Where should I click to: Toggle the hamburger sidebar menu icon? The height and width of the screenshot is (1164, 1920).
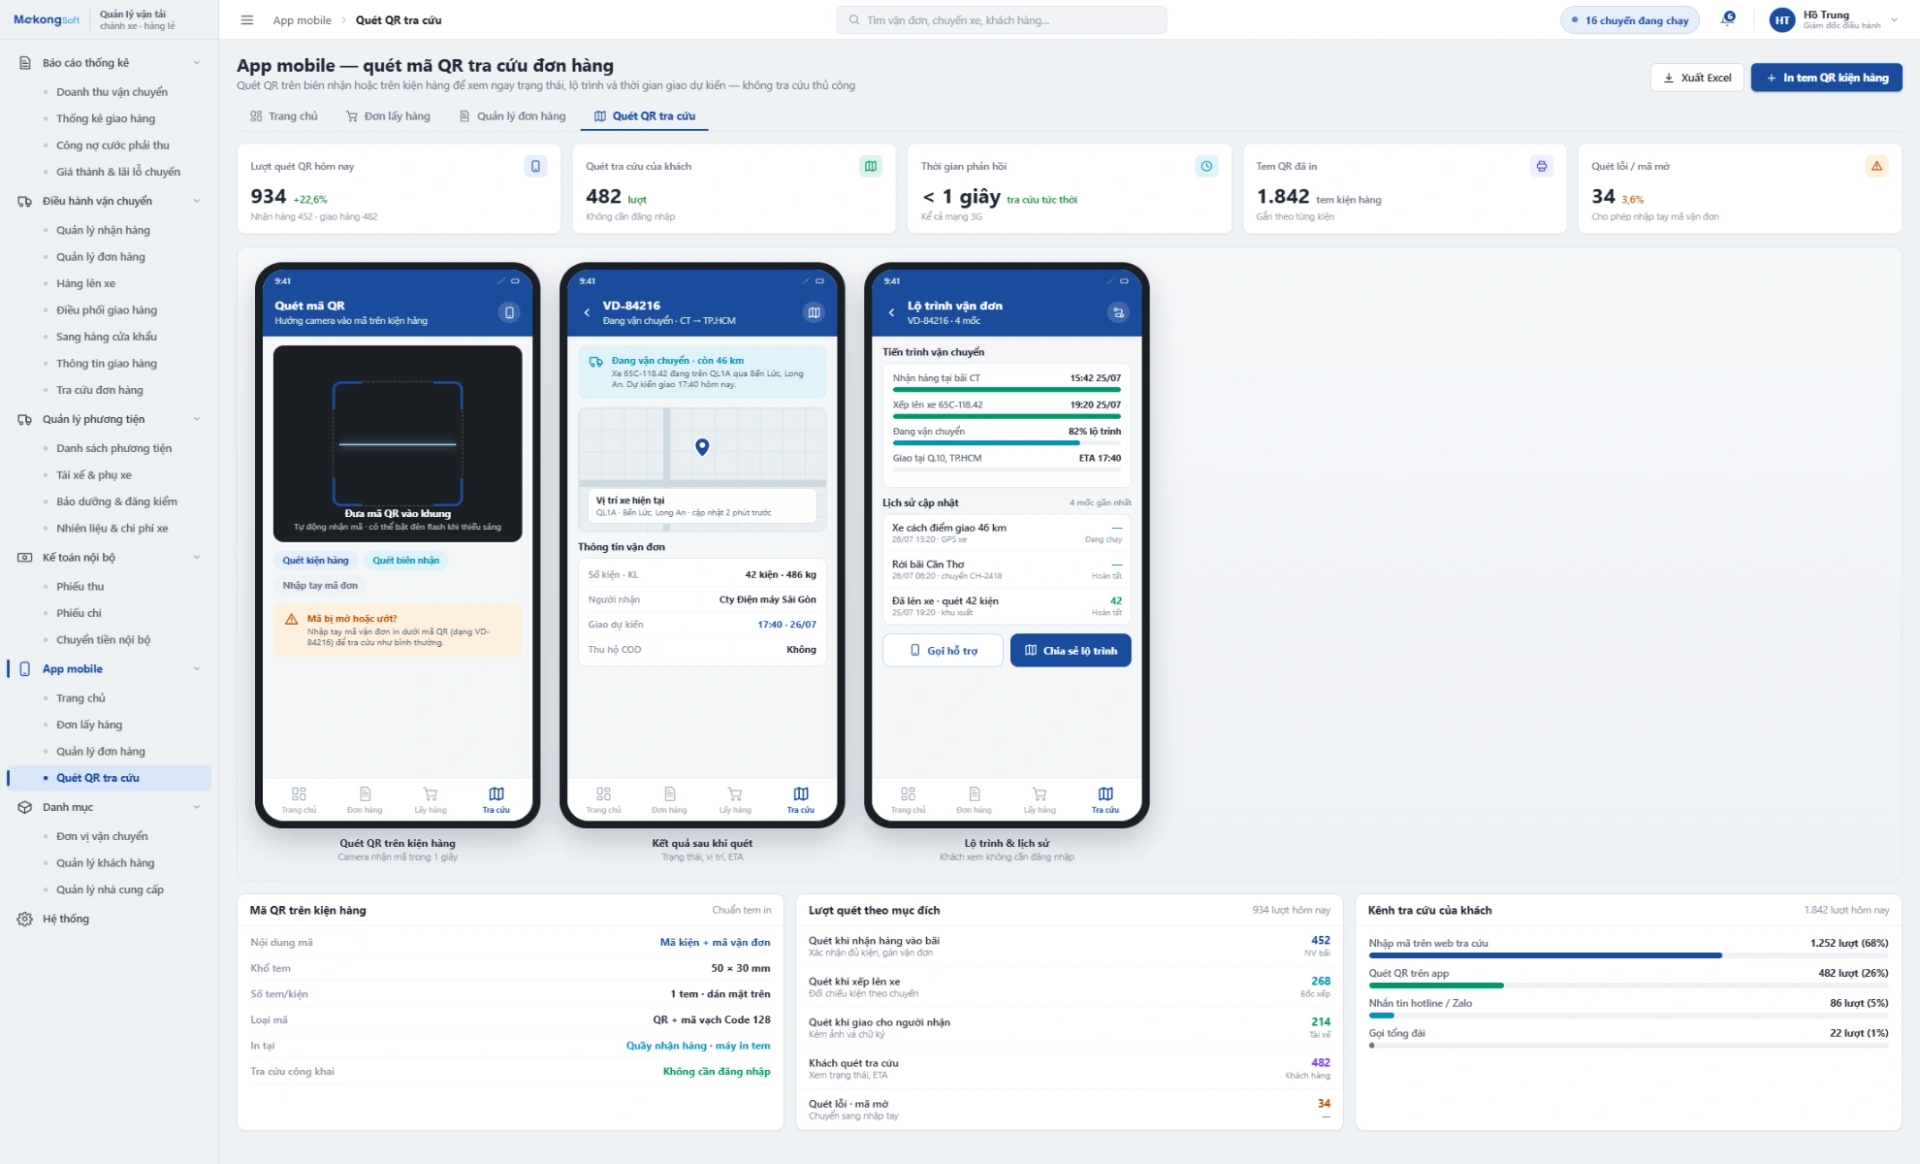click(247, 20)
